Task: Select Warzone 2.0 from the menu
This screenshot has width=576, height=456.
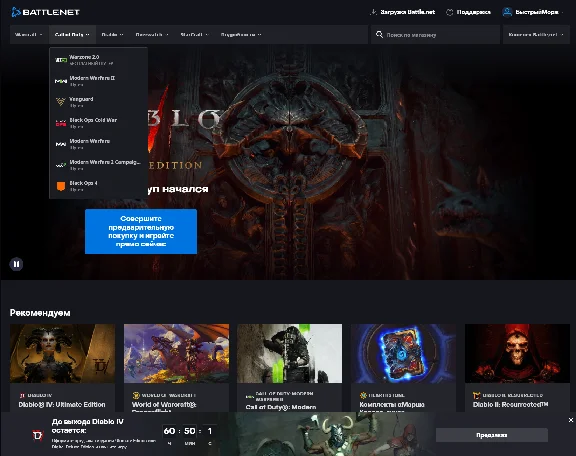Action: pyautogui.click(x=98, y=60)
